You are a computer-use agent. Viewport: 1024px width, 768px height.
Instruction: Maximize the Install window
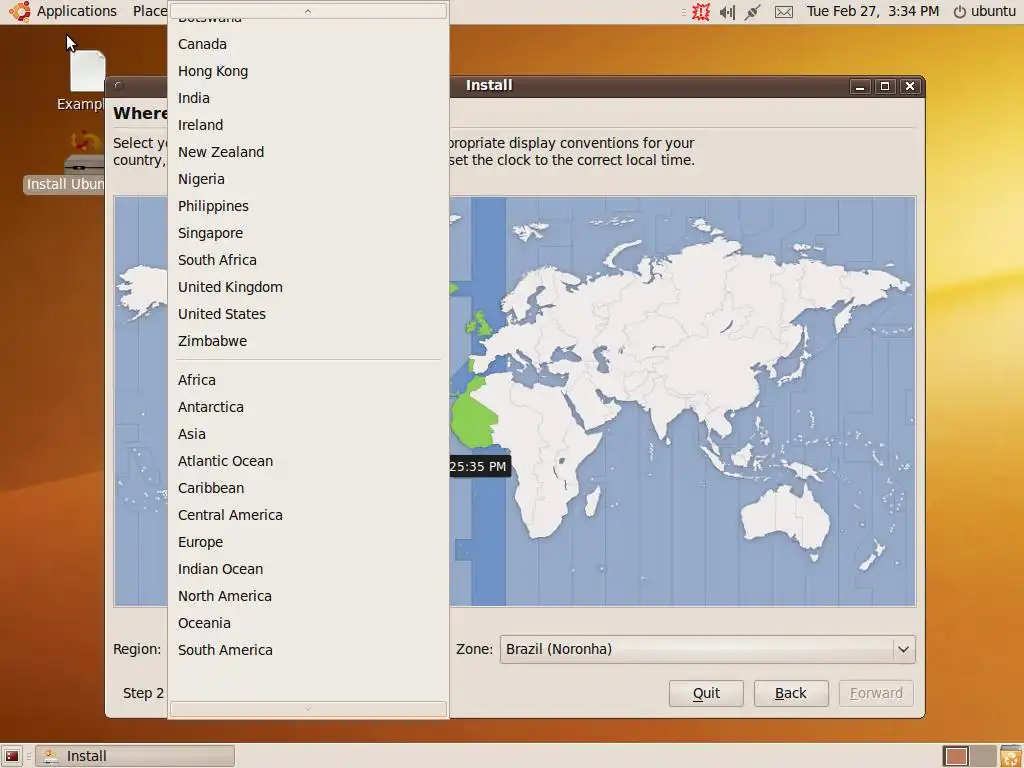885,86
